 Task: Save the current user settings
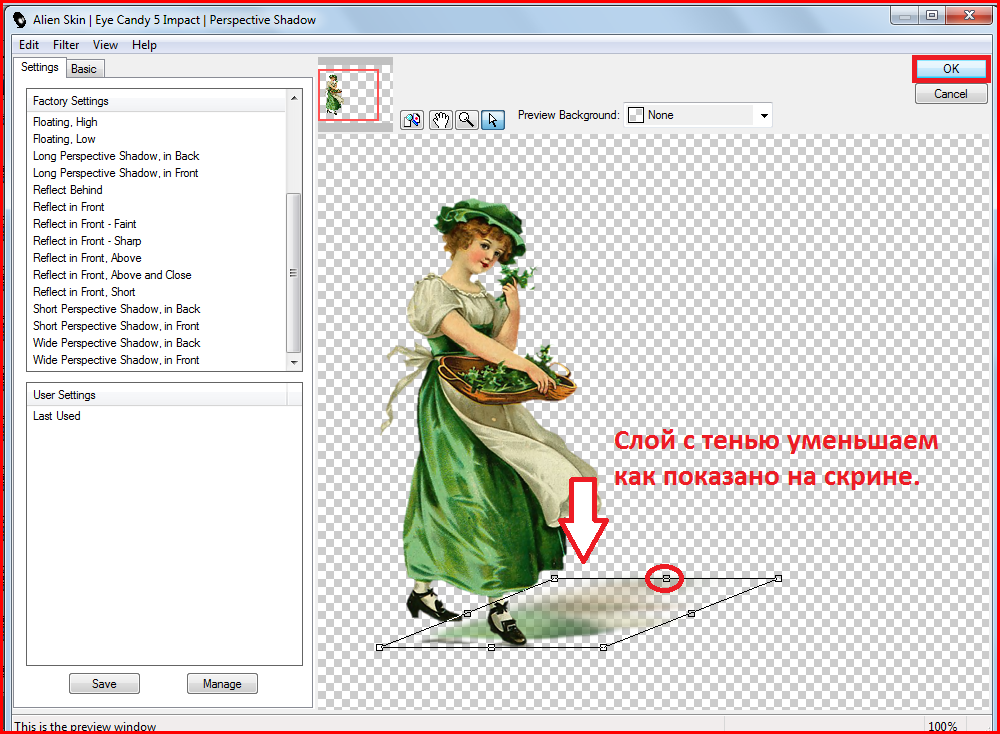point(104,684)
